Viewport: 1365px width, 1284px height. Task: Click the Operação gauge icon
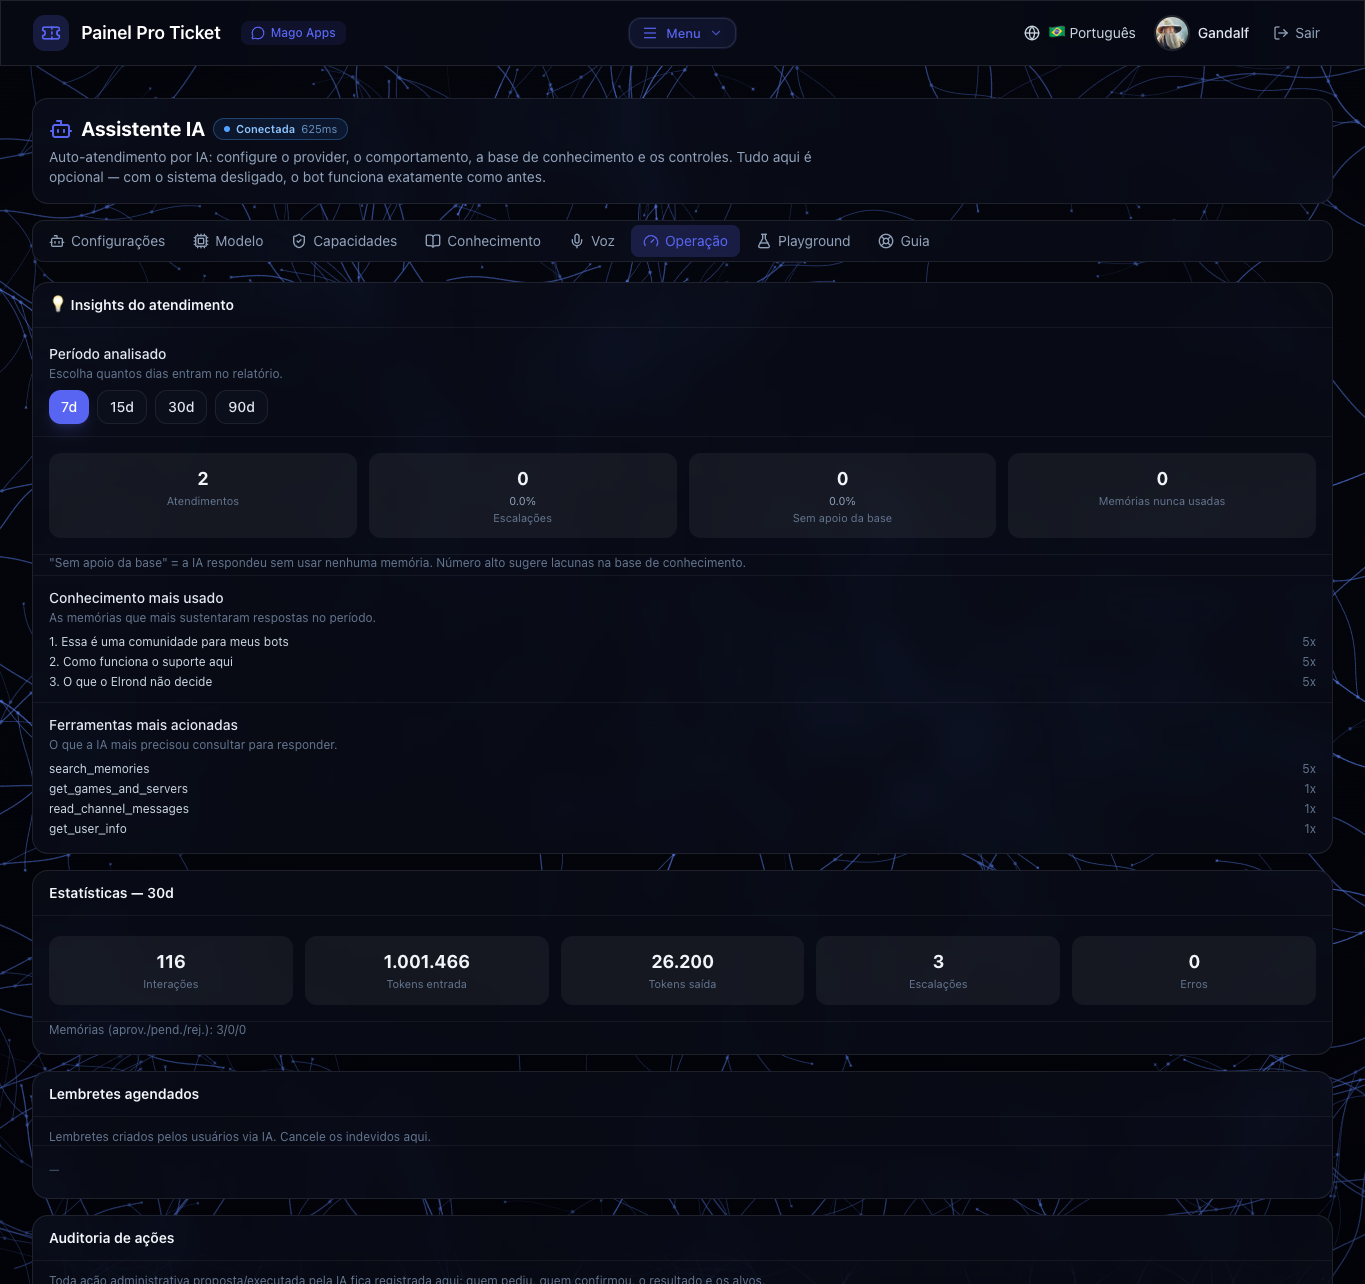[651, 241]
